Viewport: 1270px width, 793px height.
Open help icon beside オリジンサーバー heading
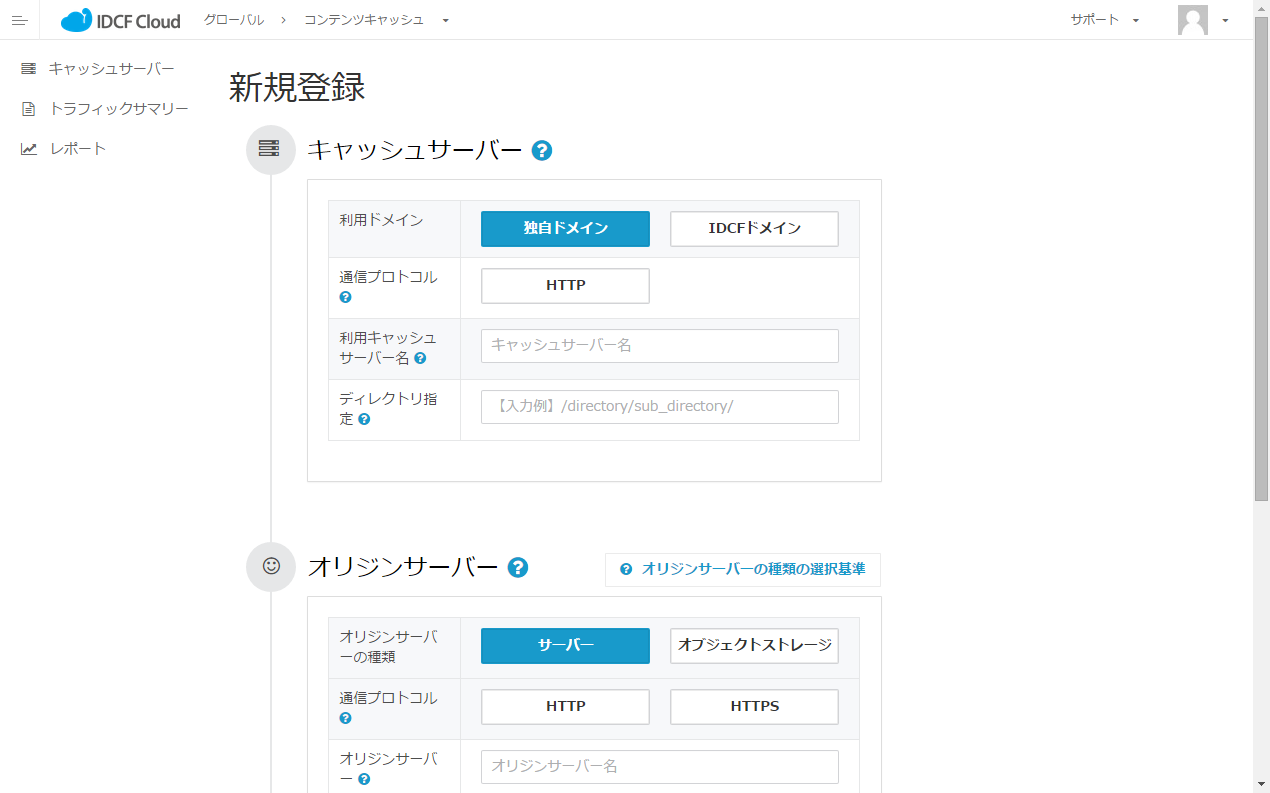pyautogui.click(x=518, y=568)
